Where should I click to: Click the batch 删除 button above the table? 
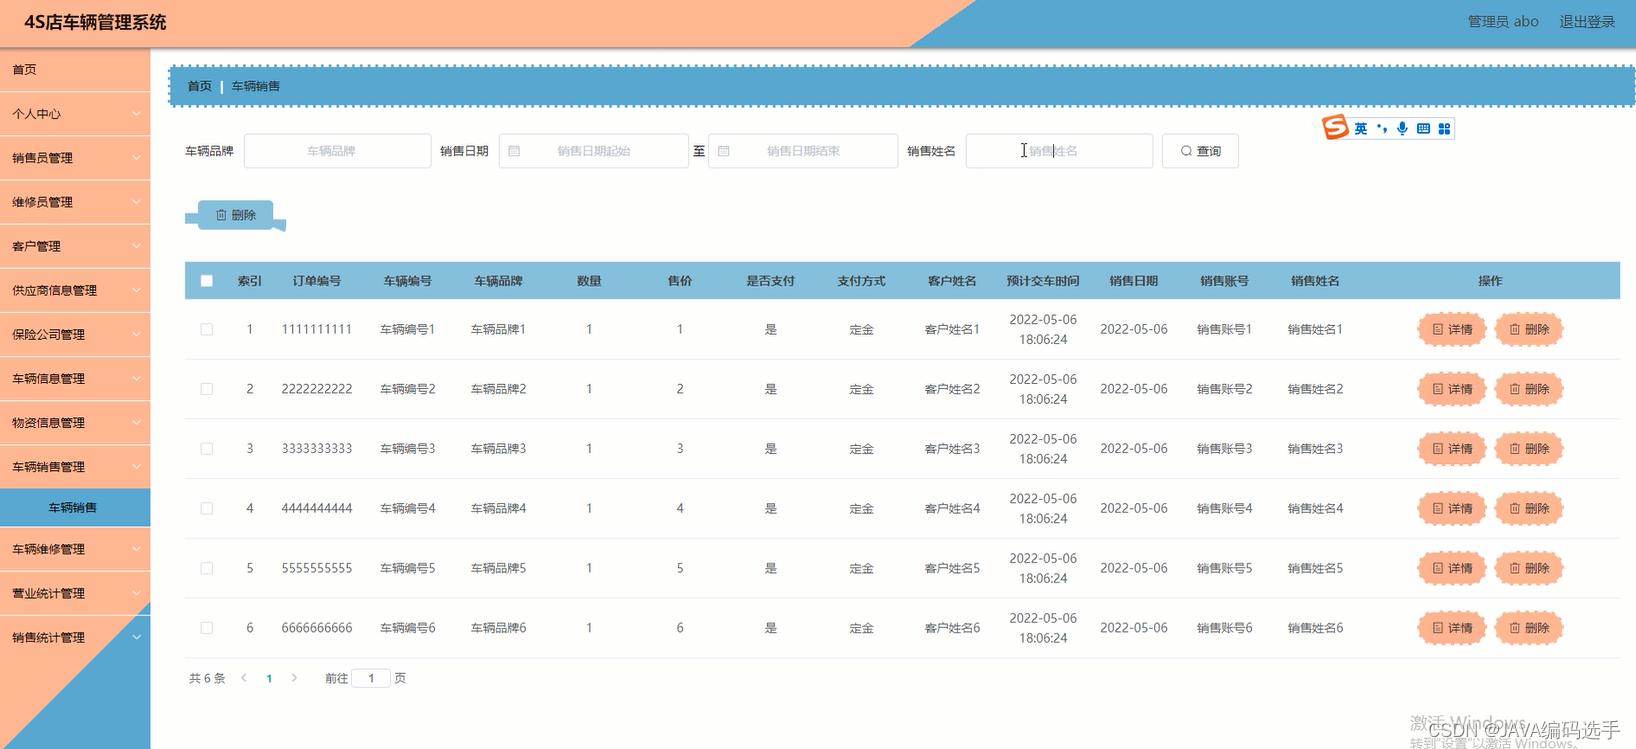coord(236,215)
